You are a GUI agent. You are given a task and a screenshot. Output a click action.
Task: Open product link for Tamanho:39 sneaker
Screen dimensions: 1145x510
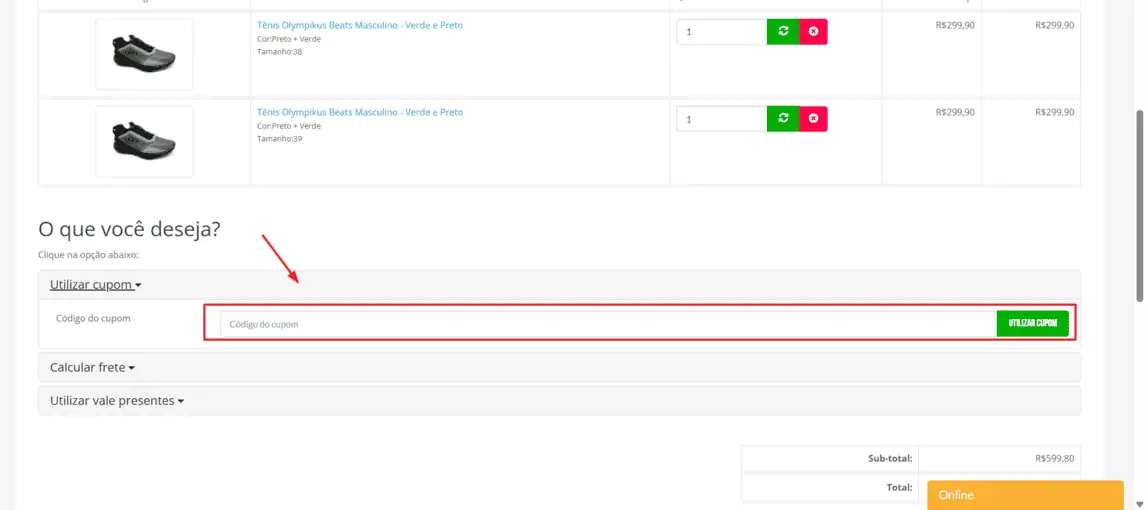[360, 112]
